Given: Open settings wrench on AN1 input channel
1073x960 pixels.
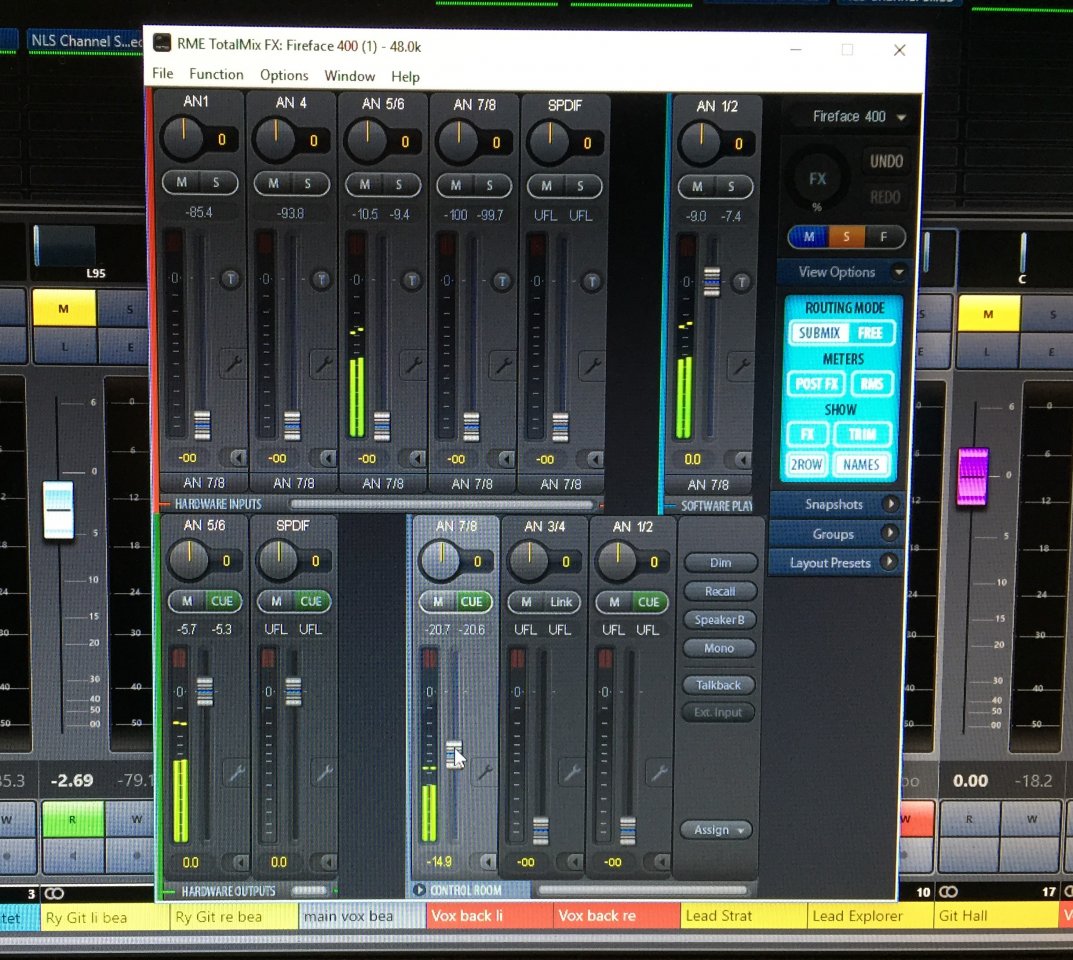Looking at the screenshot, I should 233,363.
